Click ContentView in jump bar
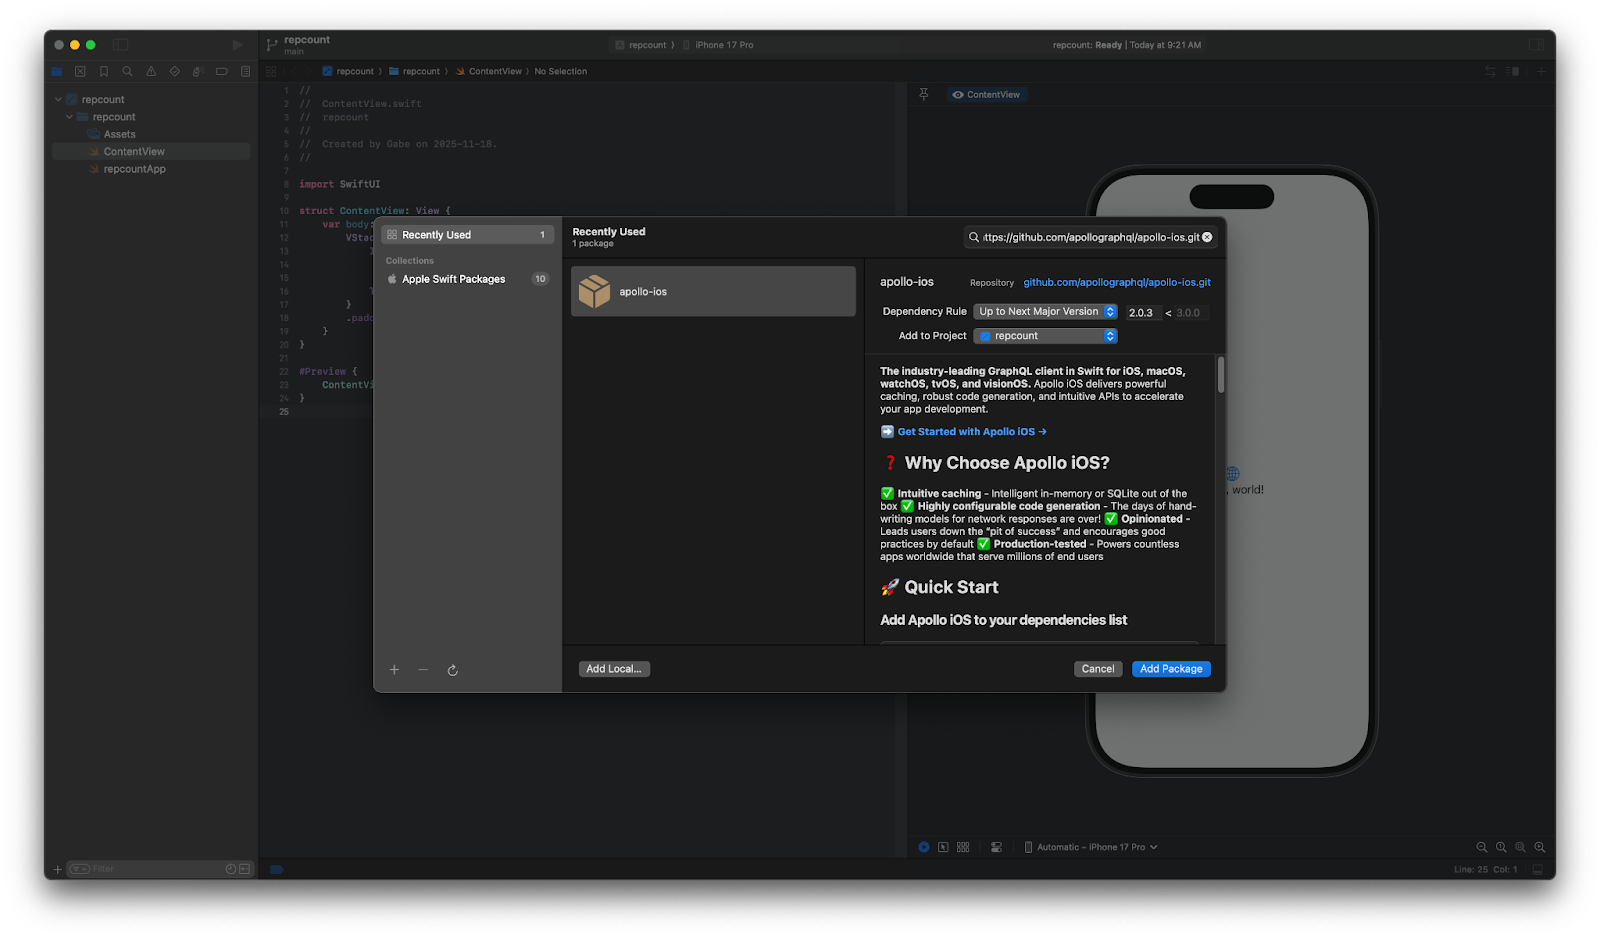Screen dimensions: 1600x938 click(489, 72)
